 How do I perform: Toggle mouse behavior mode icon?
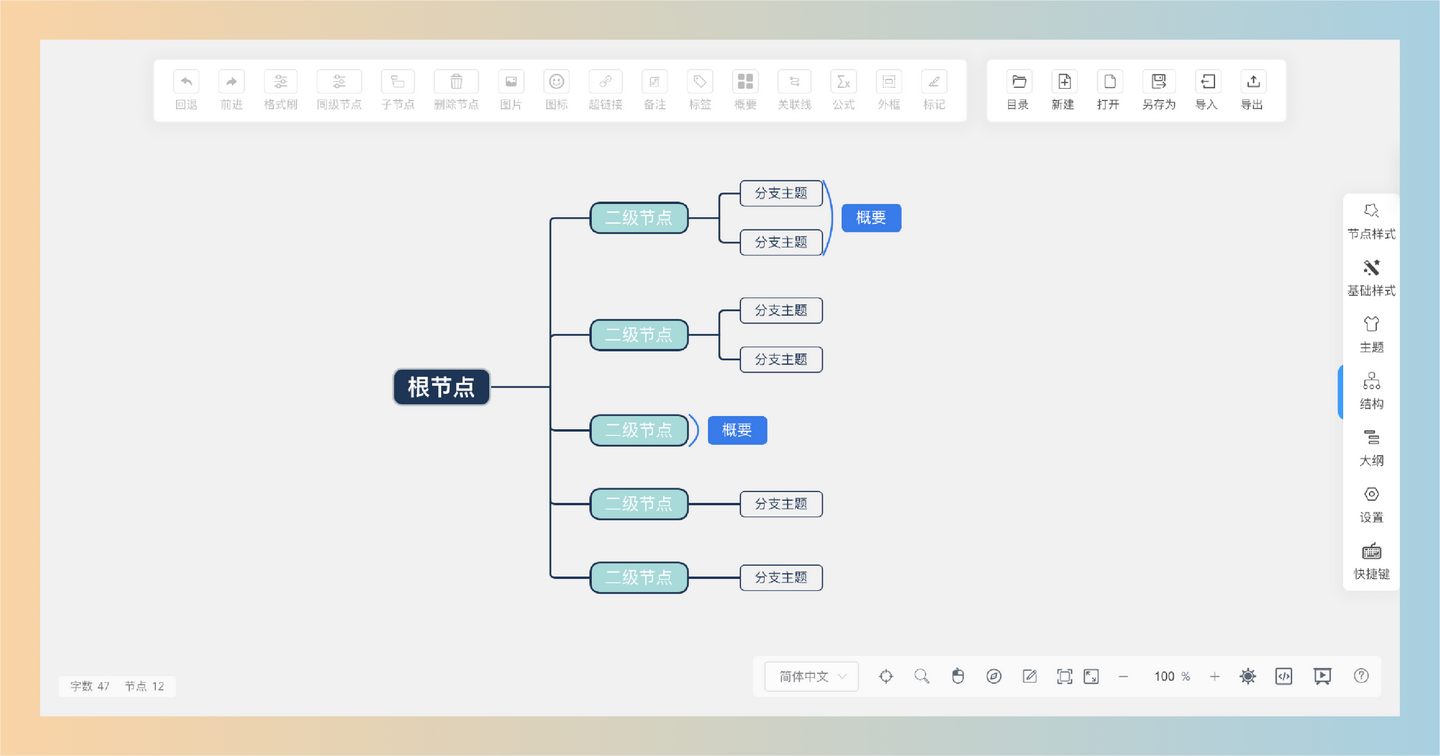(x=958, y=677)
